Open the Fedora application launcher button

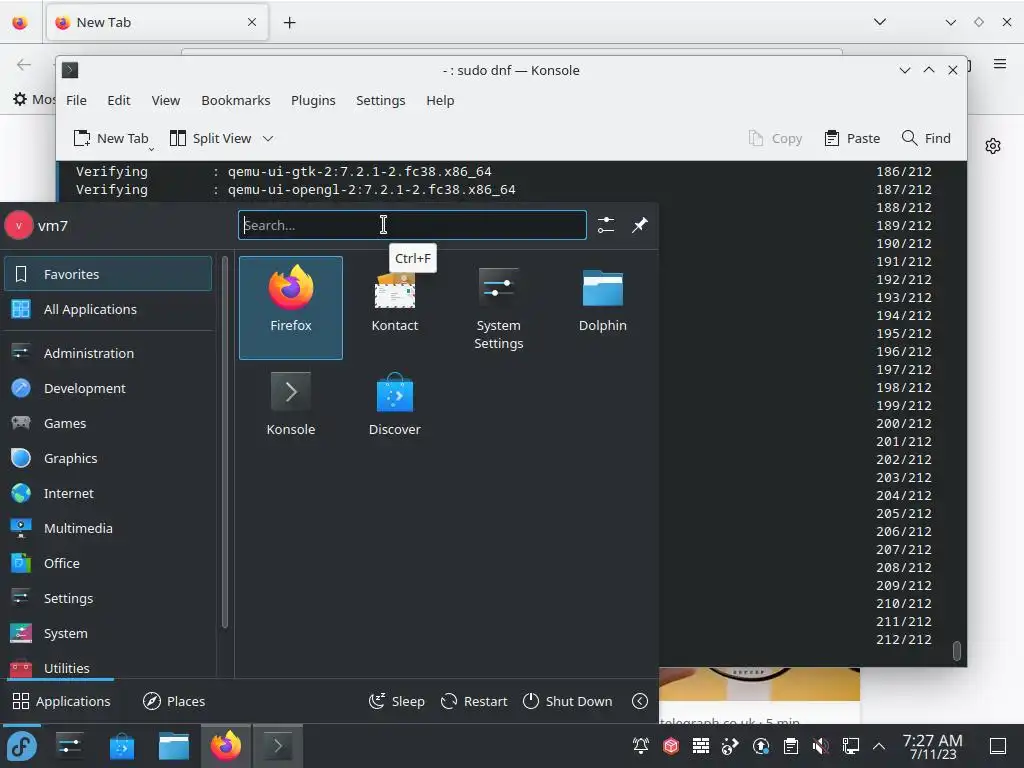(x=22, y=746)
